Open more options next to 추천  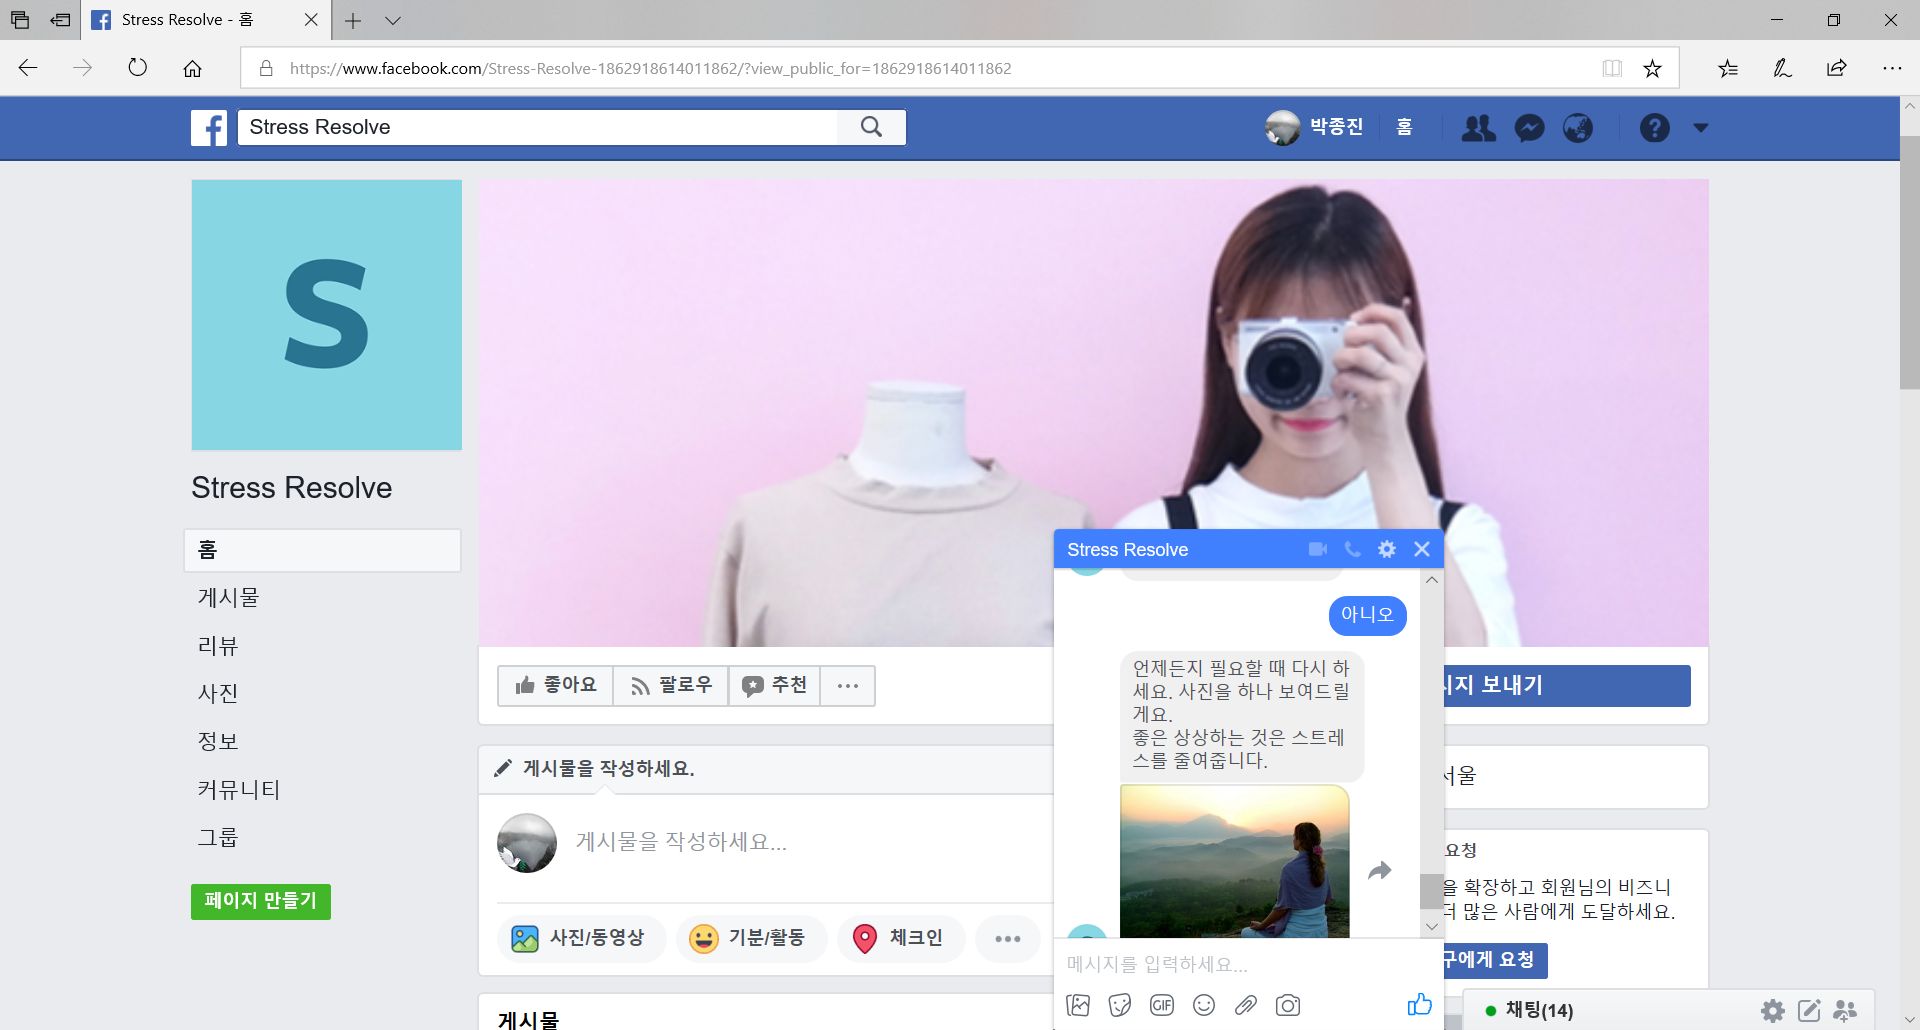click(848, 685)
